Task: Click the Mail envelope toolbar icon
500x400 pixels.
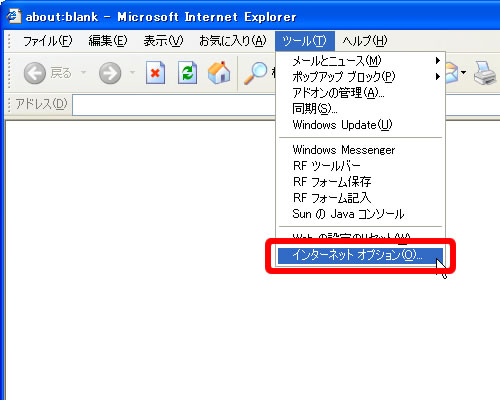Action: click(x=453, y=73)
